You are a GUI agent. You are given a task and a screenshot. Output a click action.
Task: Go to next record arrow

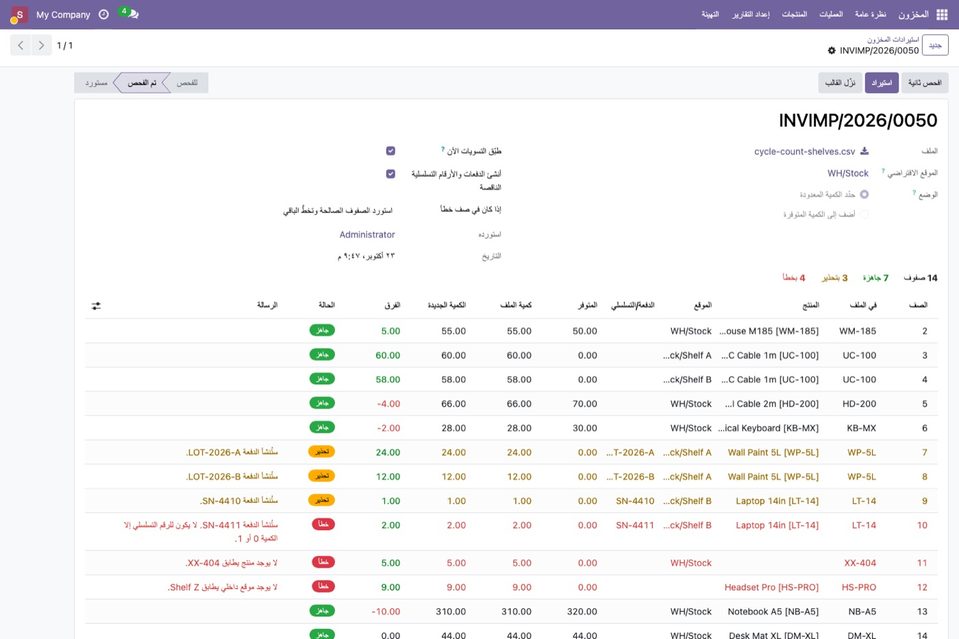(41, 45)
